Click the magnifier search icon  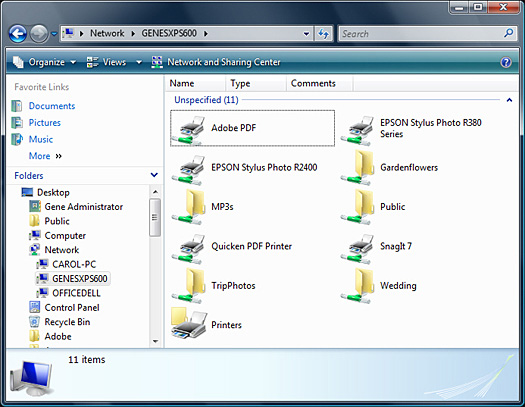tap(508, 33)
